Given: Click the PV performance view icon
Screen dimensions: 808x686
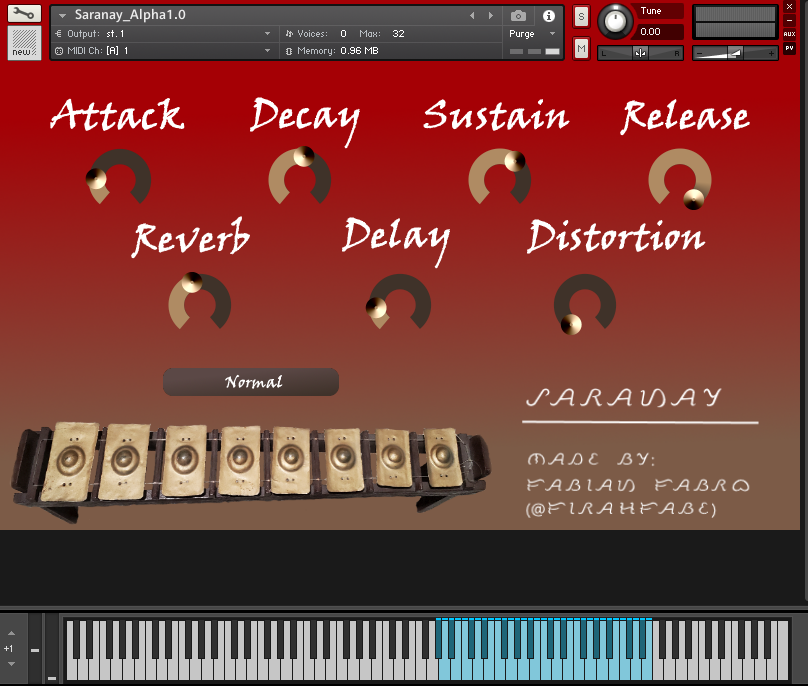Looking at the screenshot, I should [790, 49].
